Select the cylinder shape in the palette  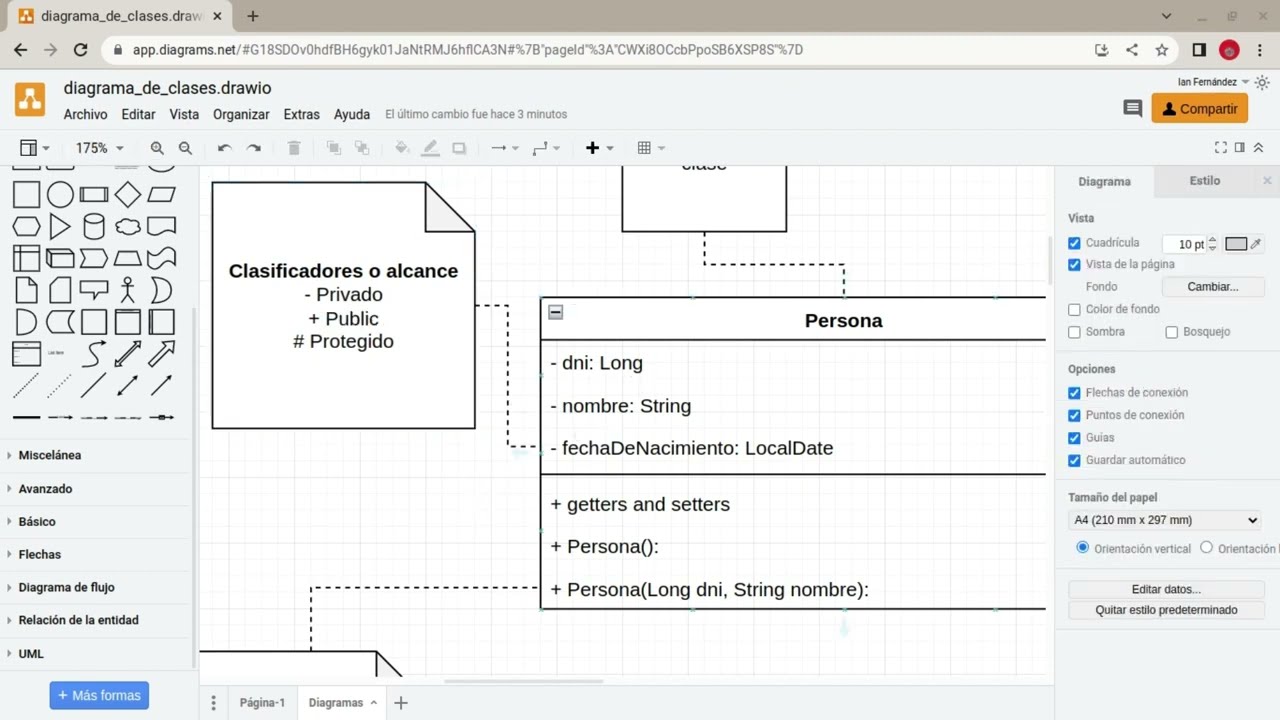[94, 226]
